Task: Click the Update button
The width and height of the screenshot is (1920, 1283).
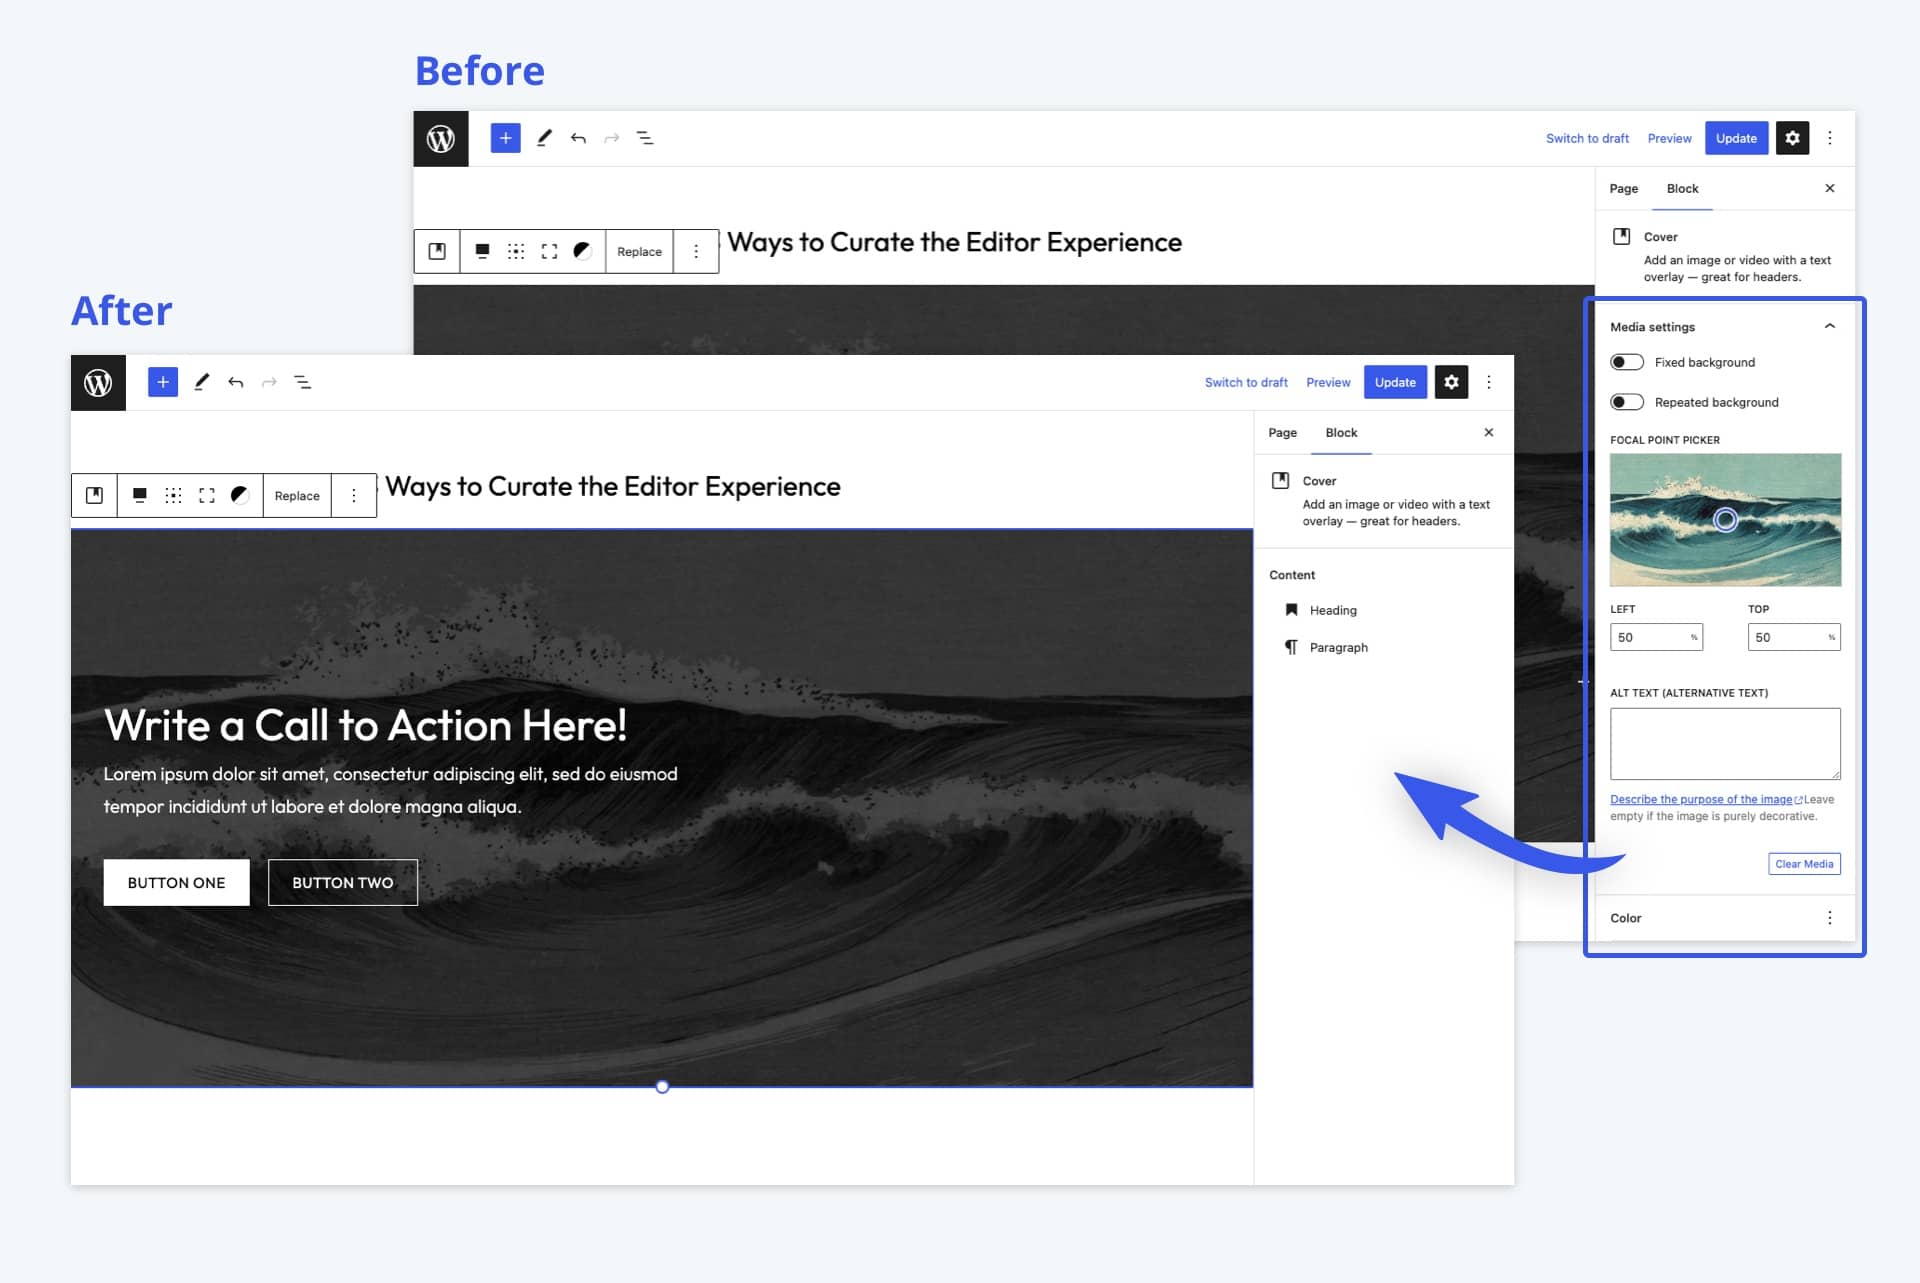Action: (1396, 382)
